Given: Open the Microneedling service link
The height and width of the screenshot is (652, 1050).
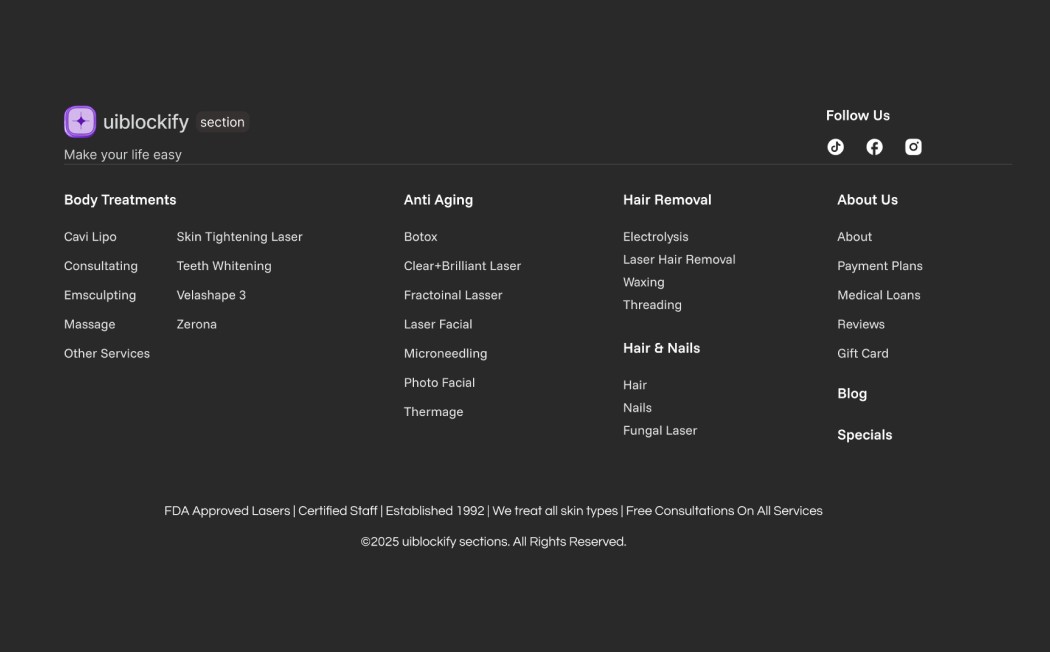Looking at the screenshot, I should tap(445, 353).
